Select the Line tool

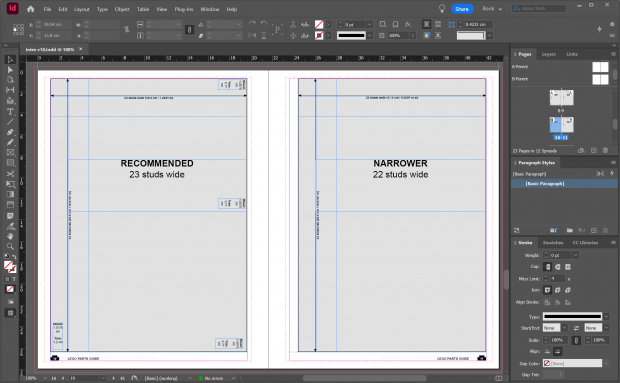click(10, 122)
